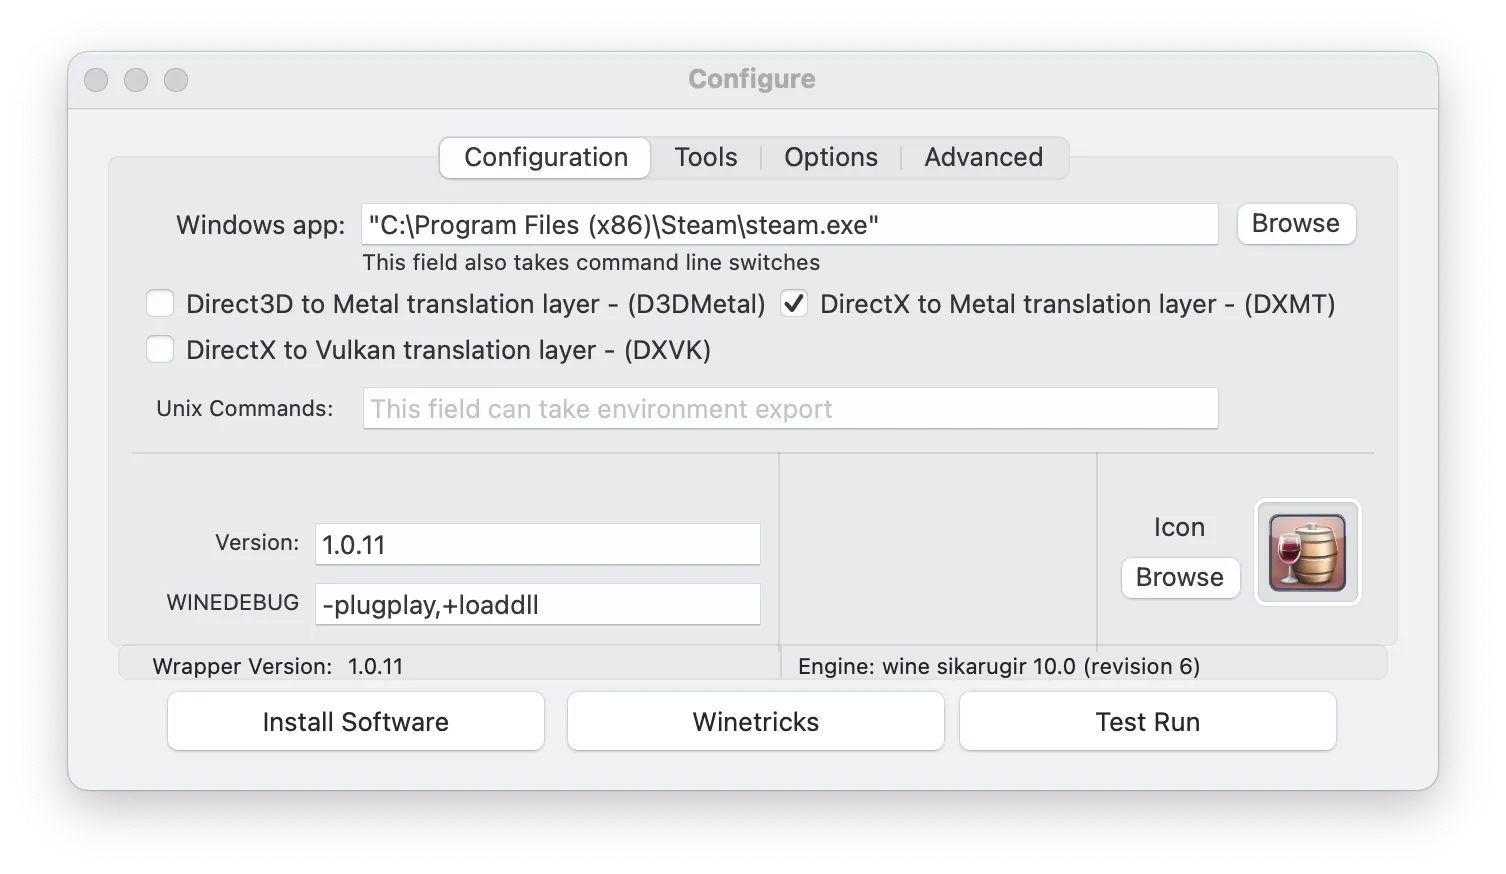Image resolution: width=1506 pixels, height=874 pixels.
Task: Click the command line switches hint text
Action: 591,262
